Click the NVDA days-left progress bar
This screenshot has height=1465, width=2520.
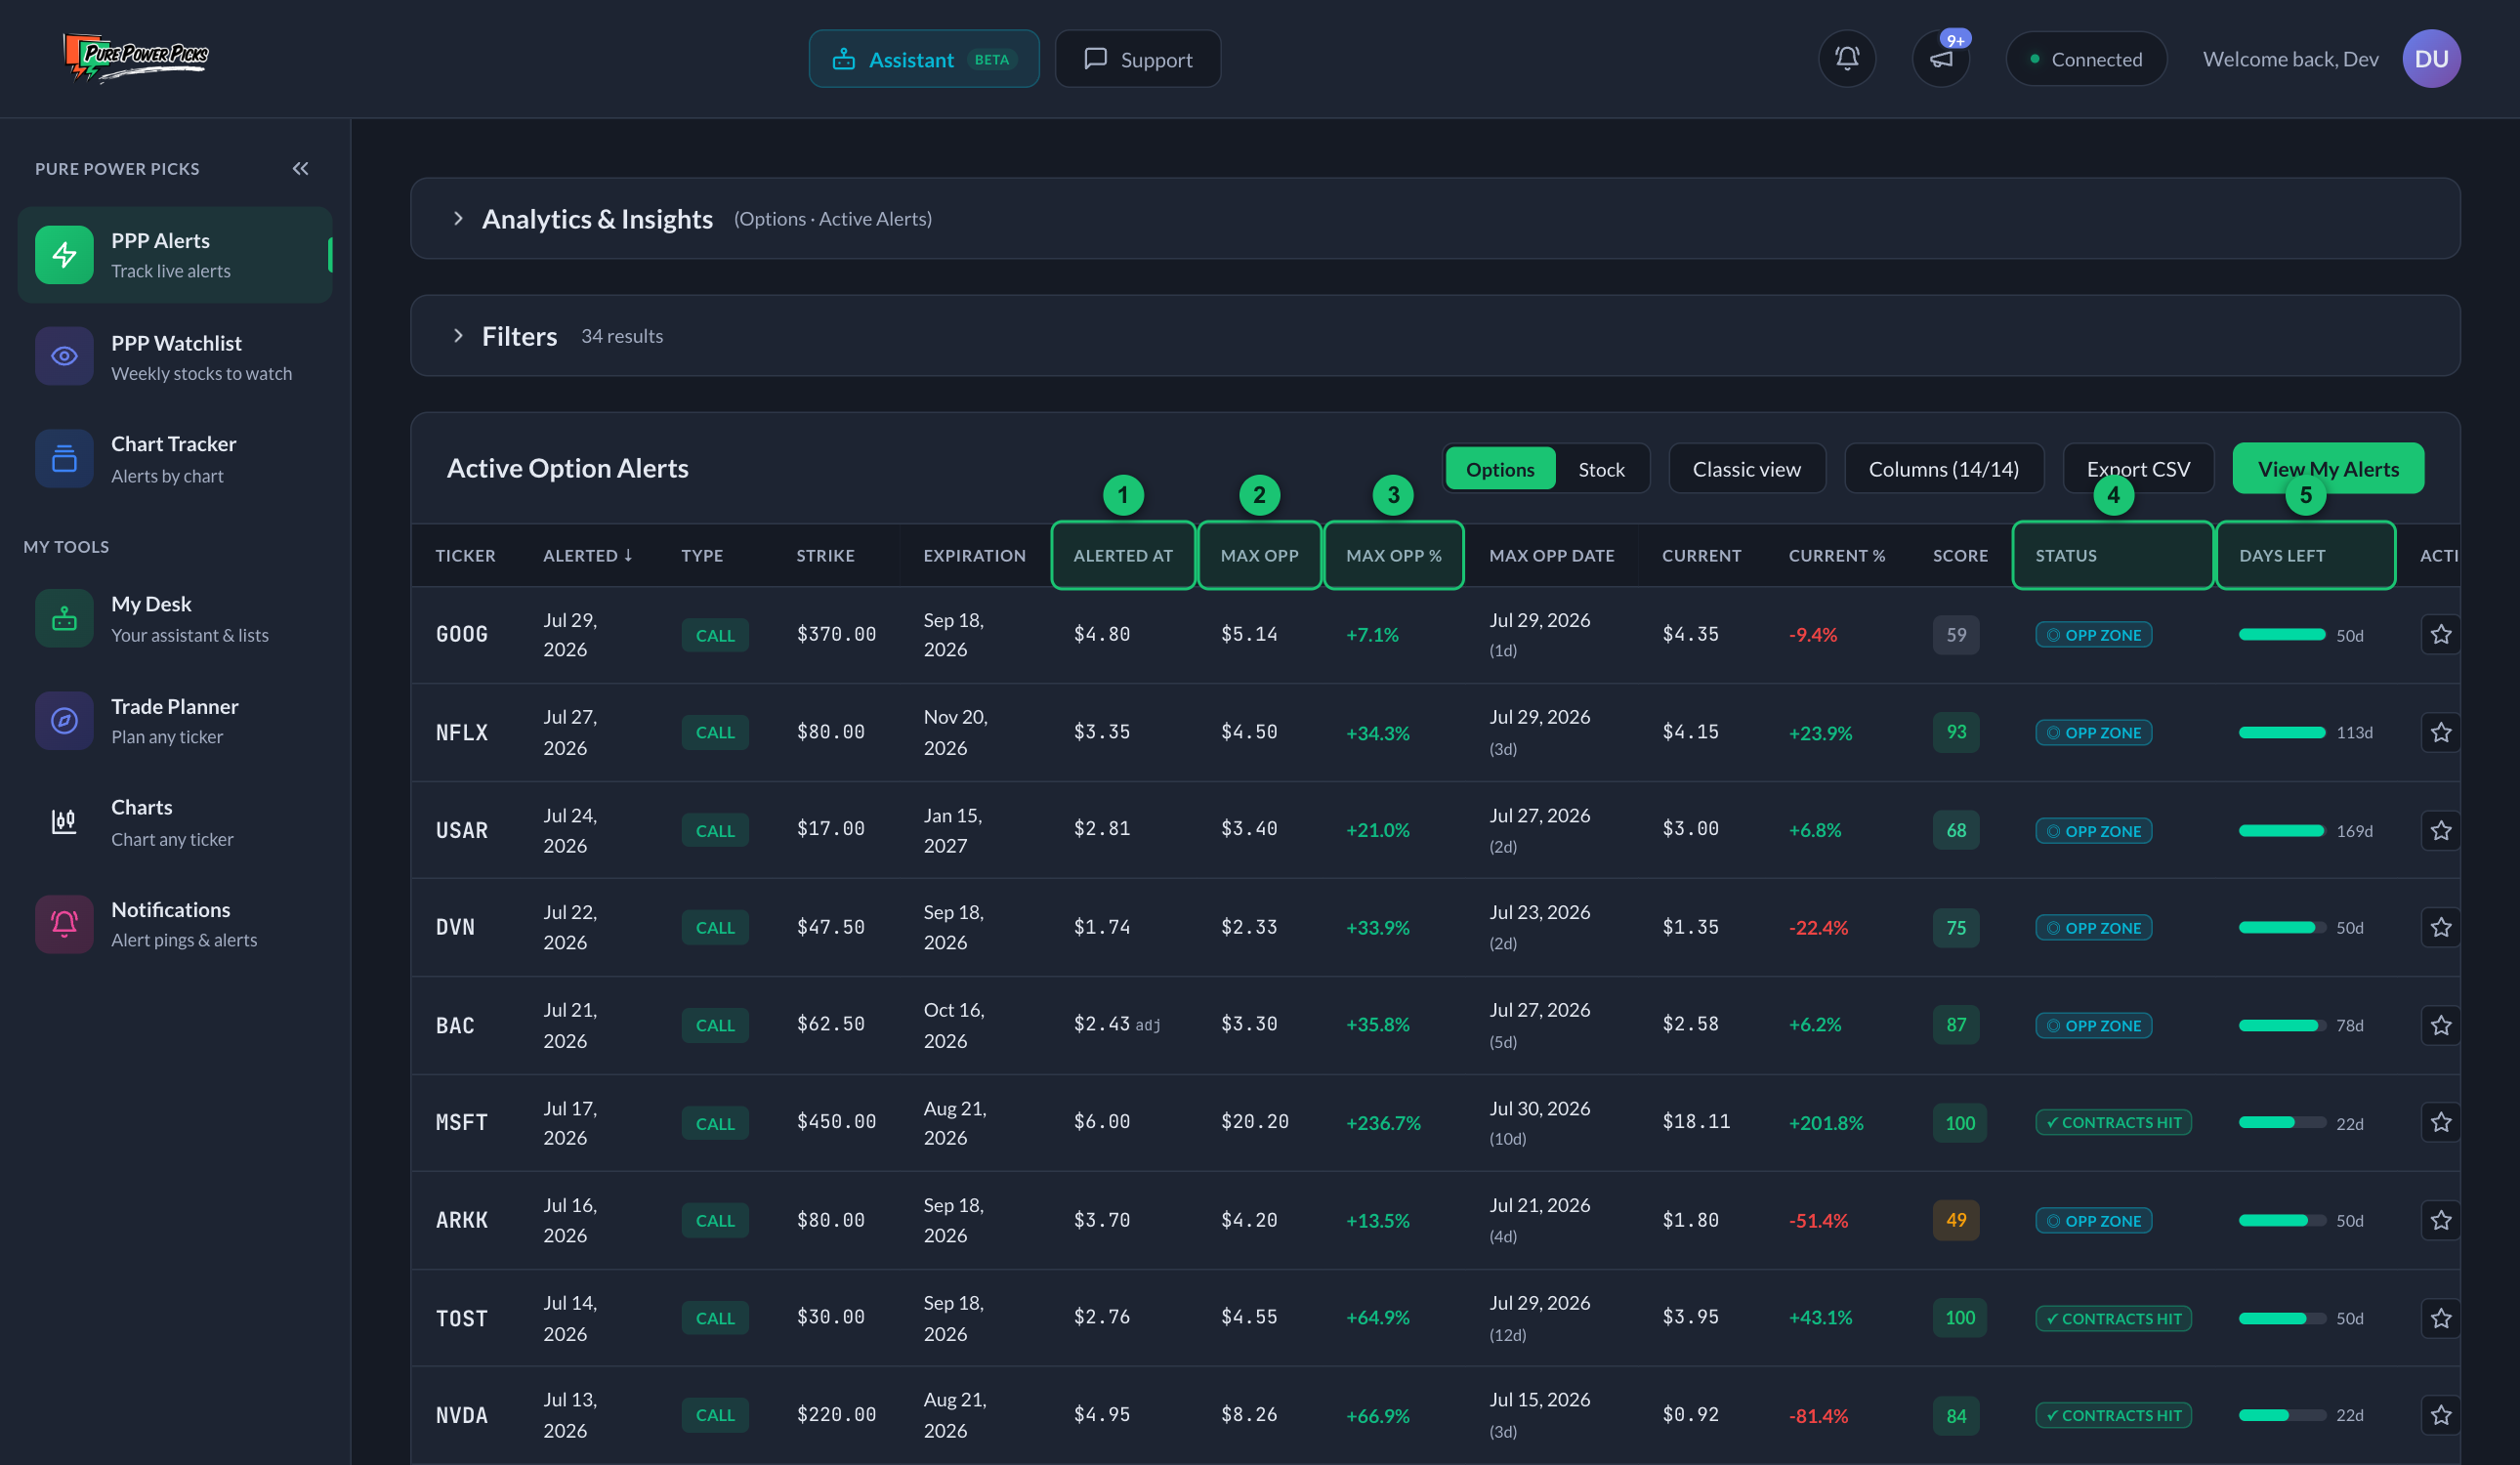[2281, 1415]
